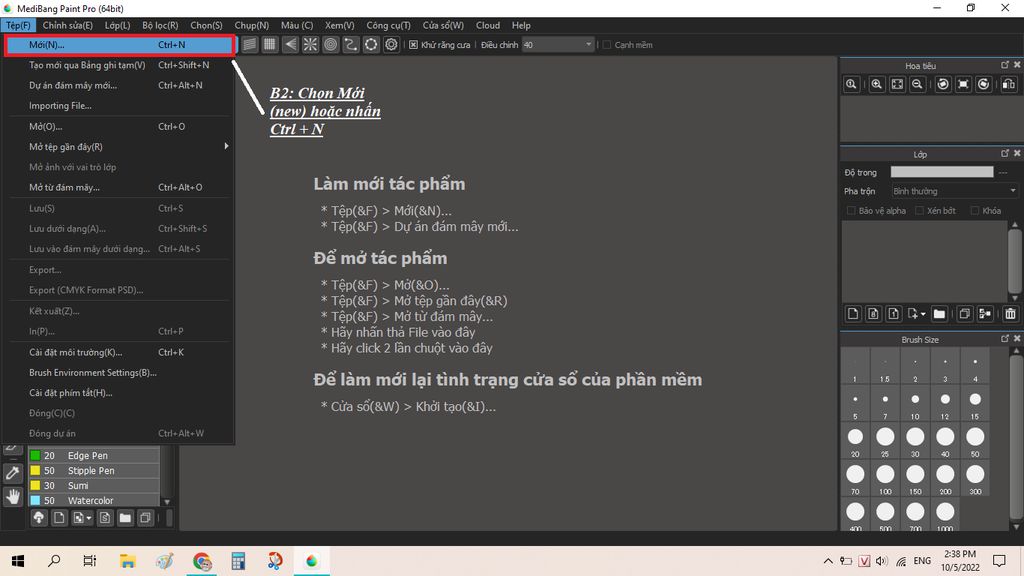Select the vanishing point snap icon
The height and width of the screenshot is (576, 1024).
pos(290,44)
